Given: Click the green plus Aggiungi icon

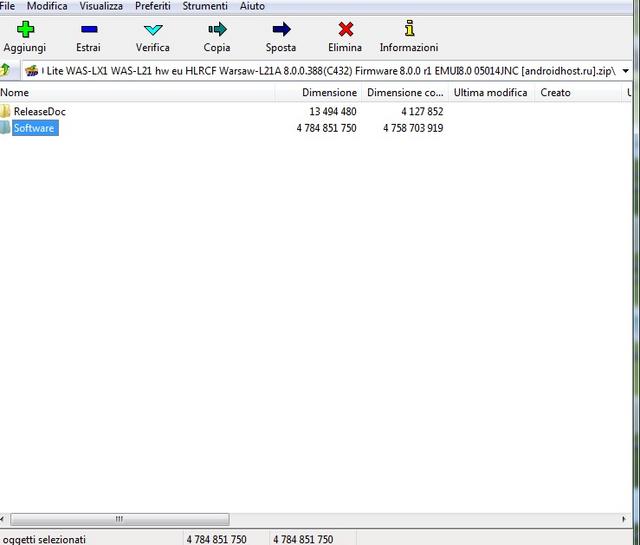Looking at the screenshot, I should click(25, 30).
